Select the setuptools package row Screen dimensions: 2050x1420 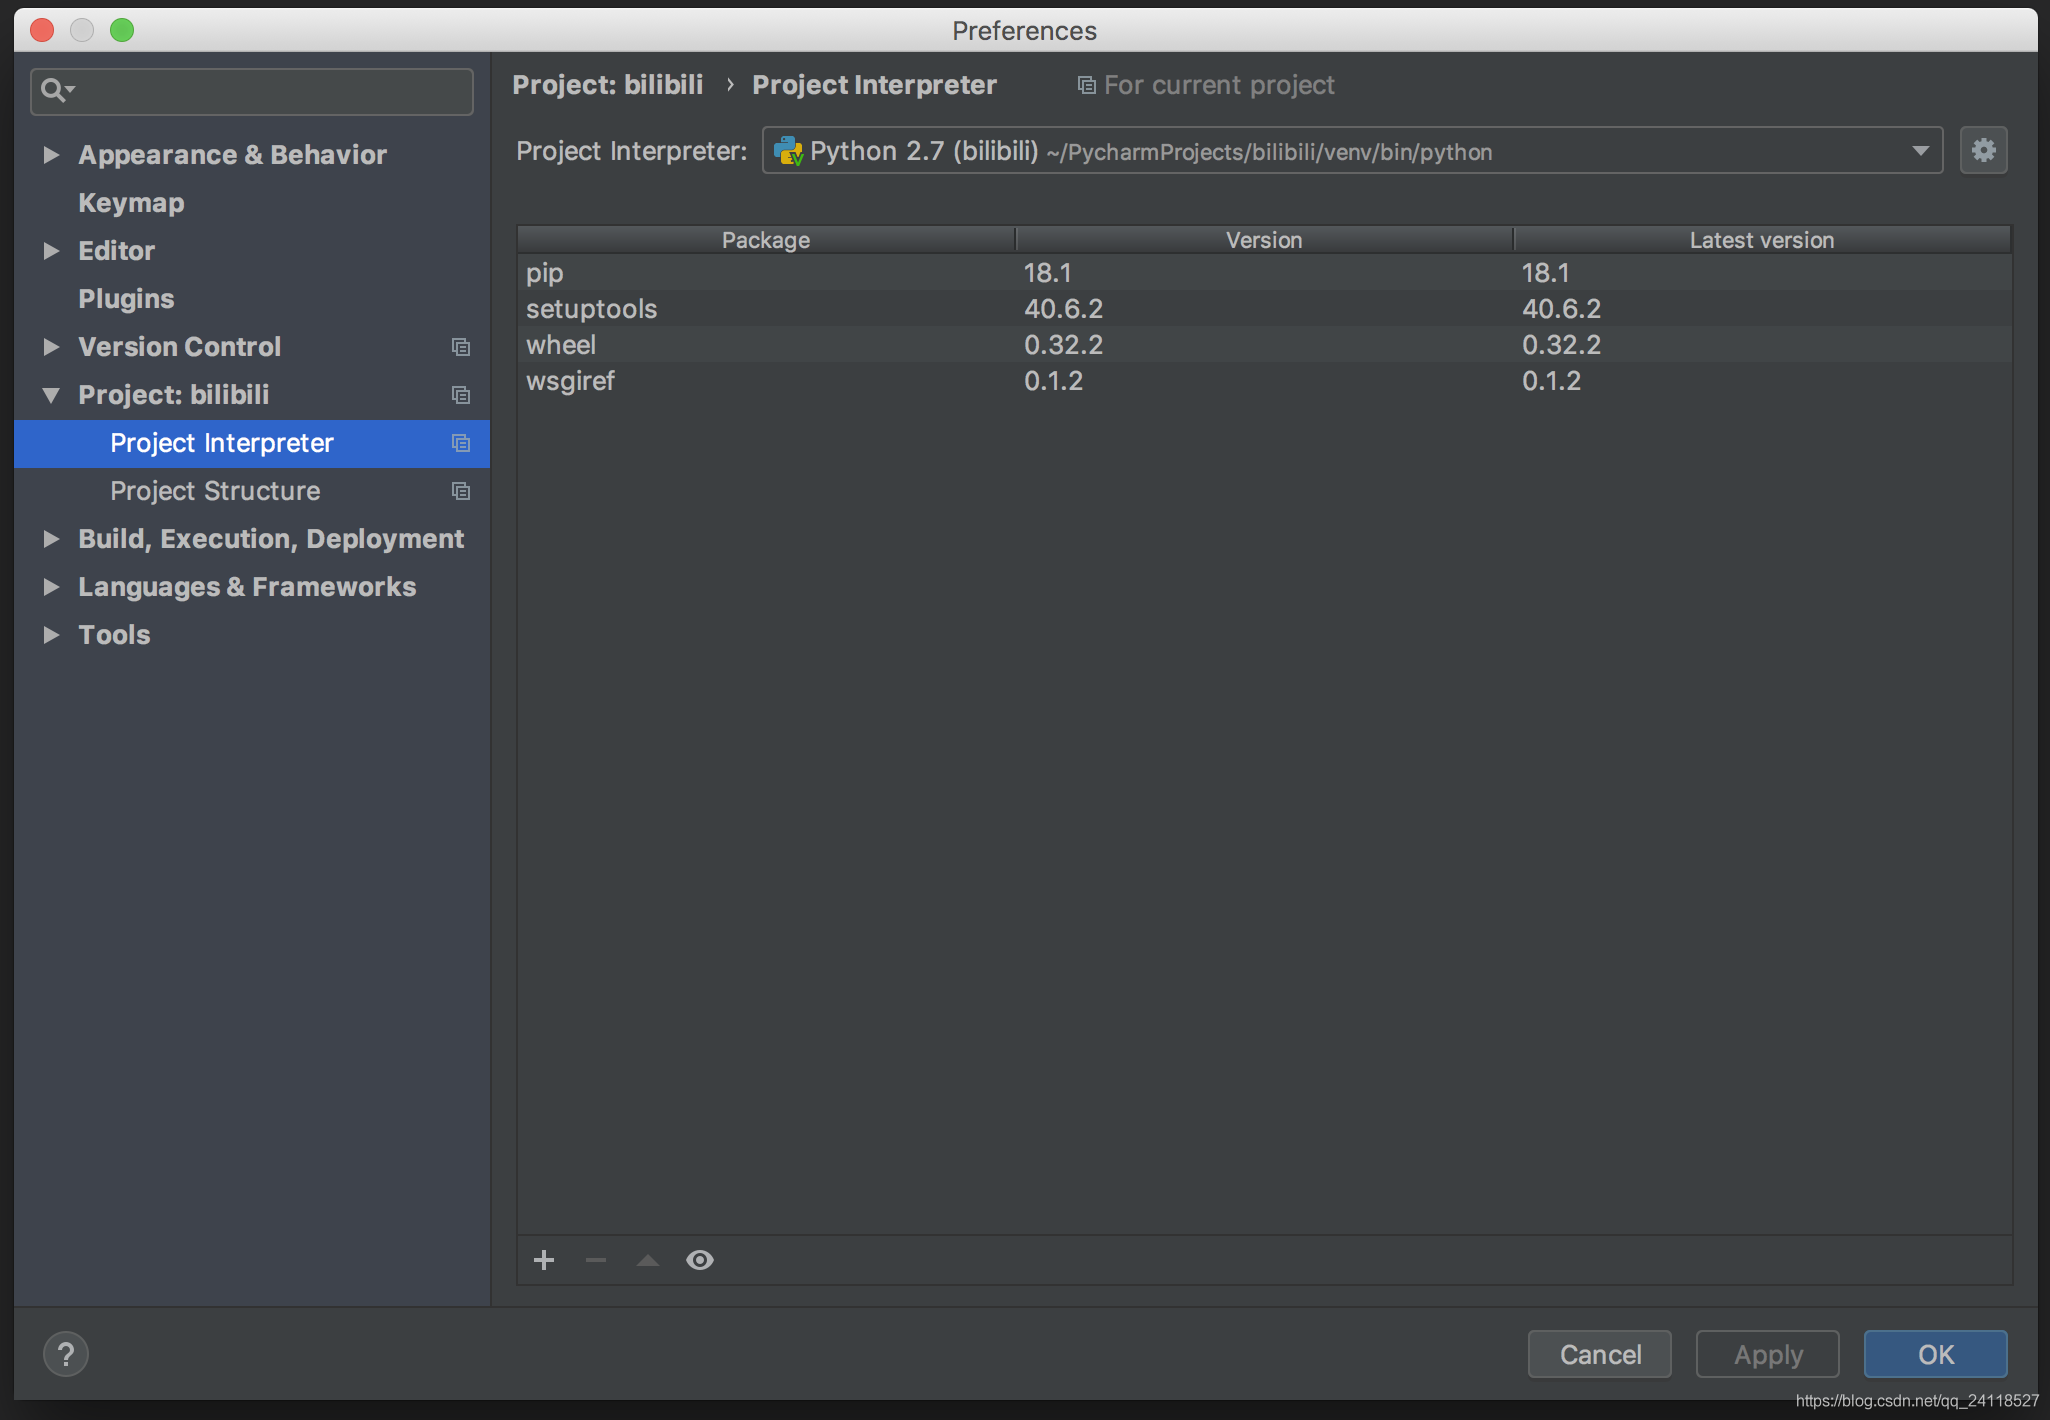click(x=1264, y=309)
